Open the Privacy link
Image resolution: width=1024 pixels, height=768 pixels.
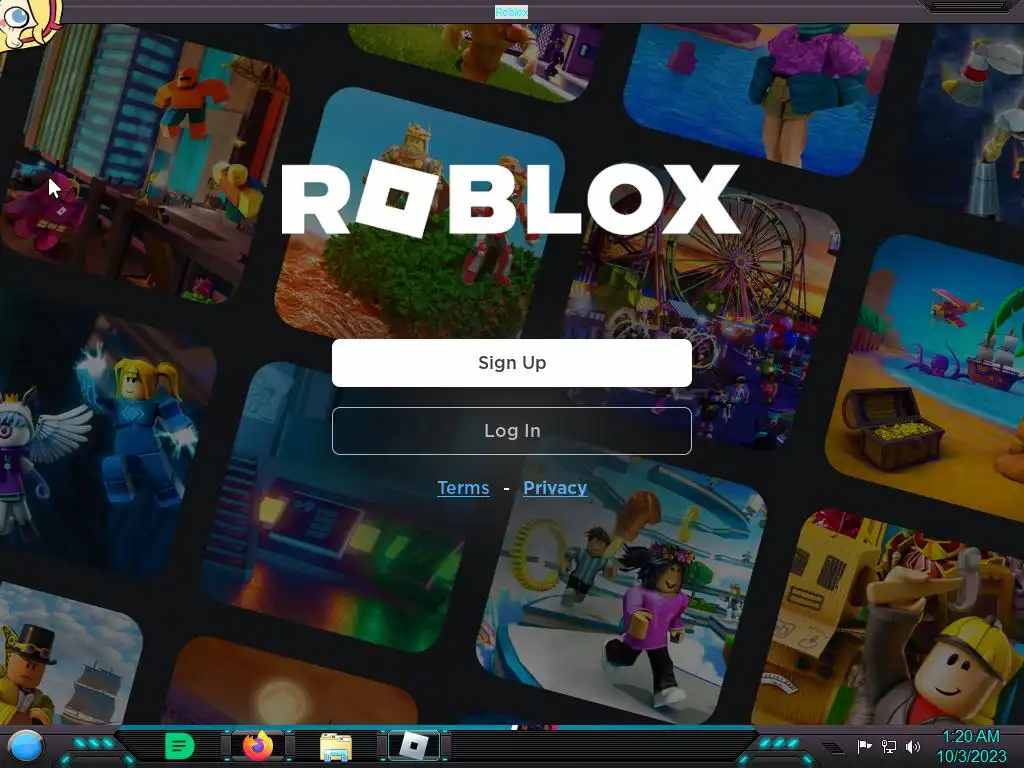click(x=555, y=488)
